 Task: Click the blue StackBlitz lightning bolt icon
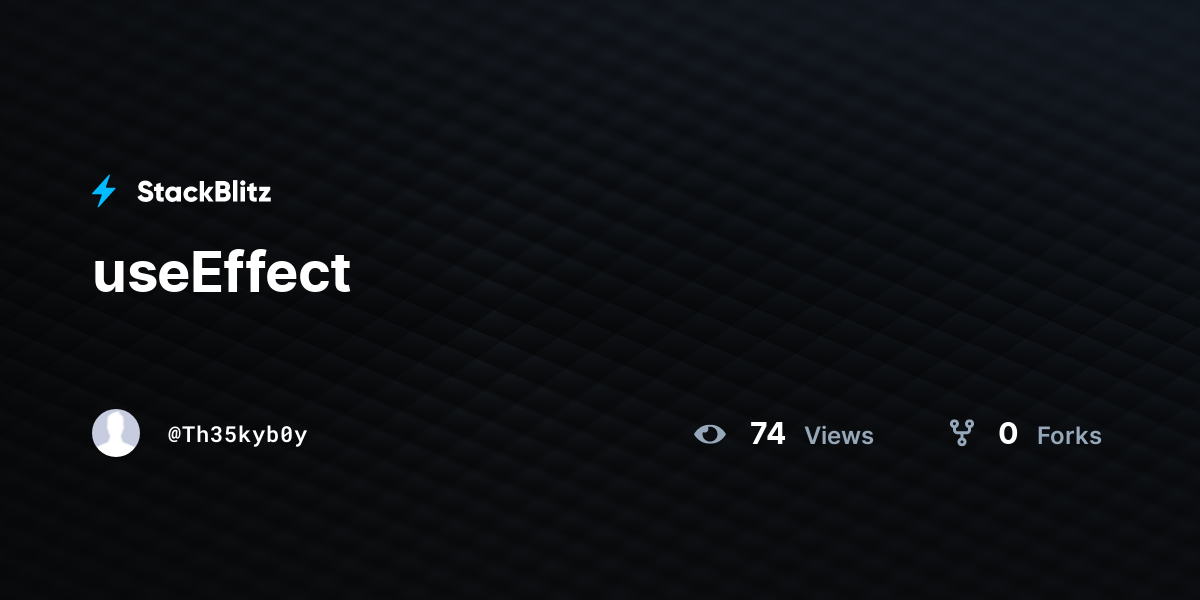point(104,191)
